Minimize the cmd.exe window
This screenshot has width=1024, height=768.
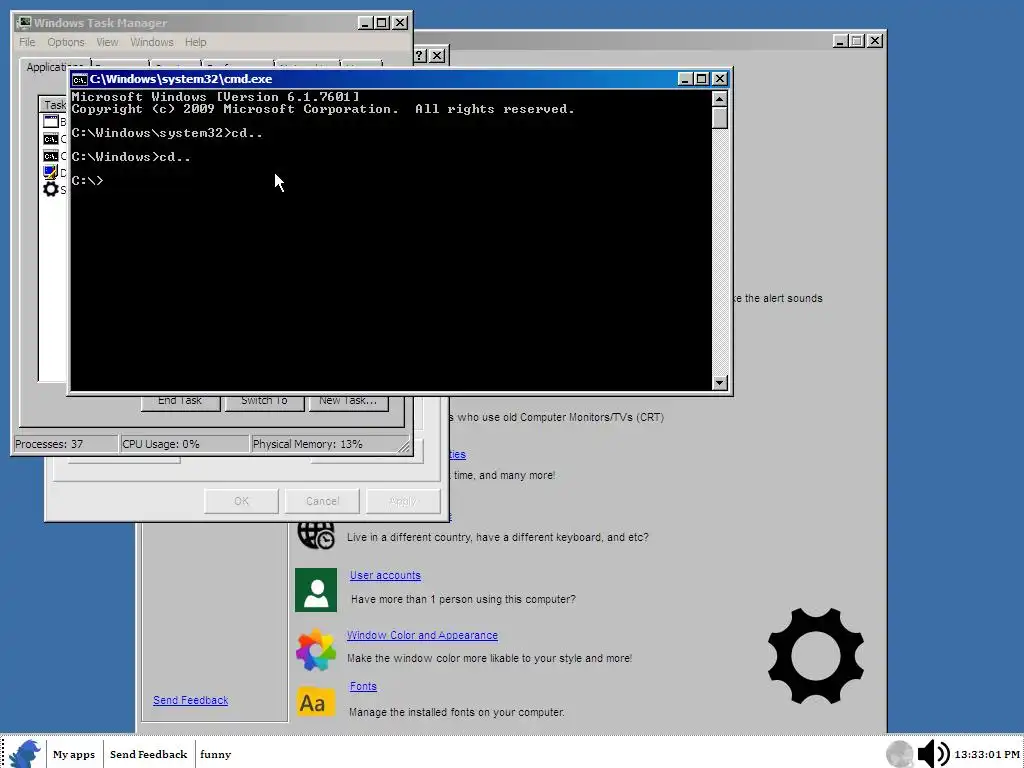pyautogui.click(x=684, y=79)
